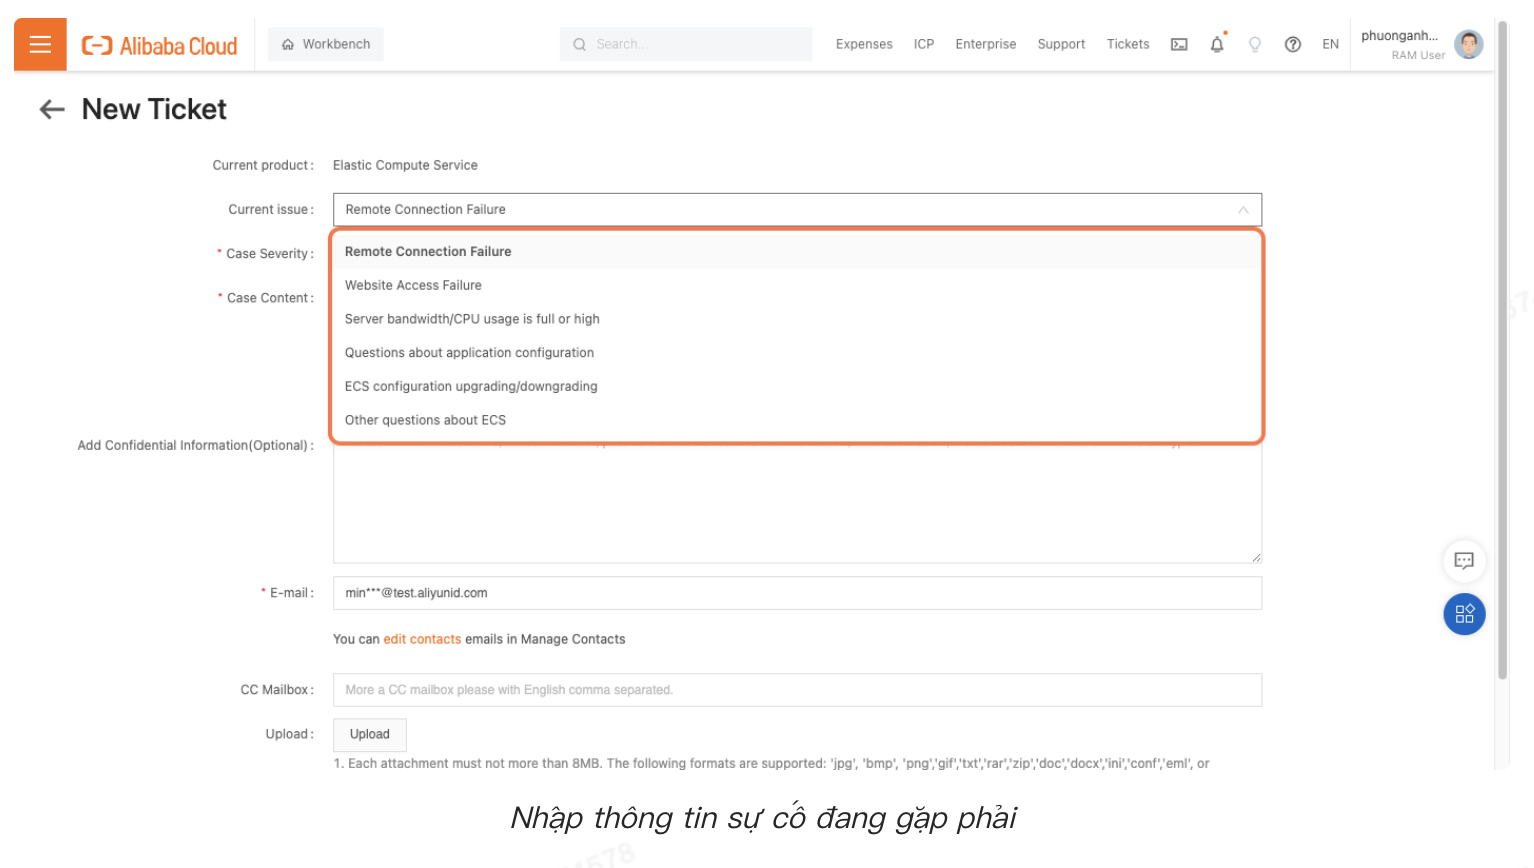Viewport: 1534px width, 868px height.
Task: Open the Expenses menu item
Action: [x=863, y=44]
